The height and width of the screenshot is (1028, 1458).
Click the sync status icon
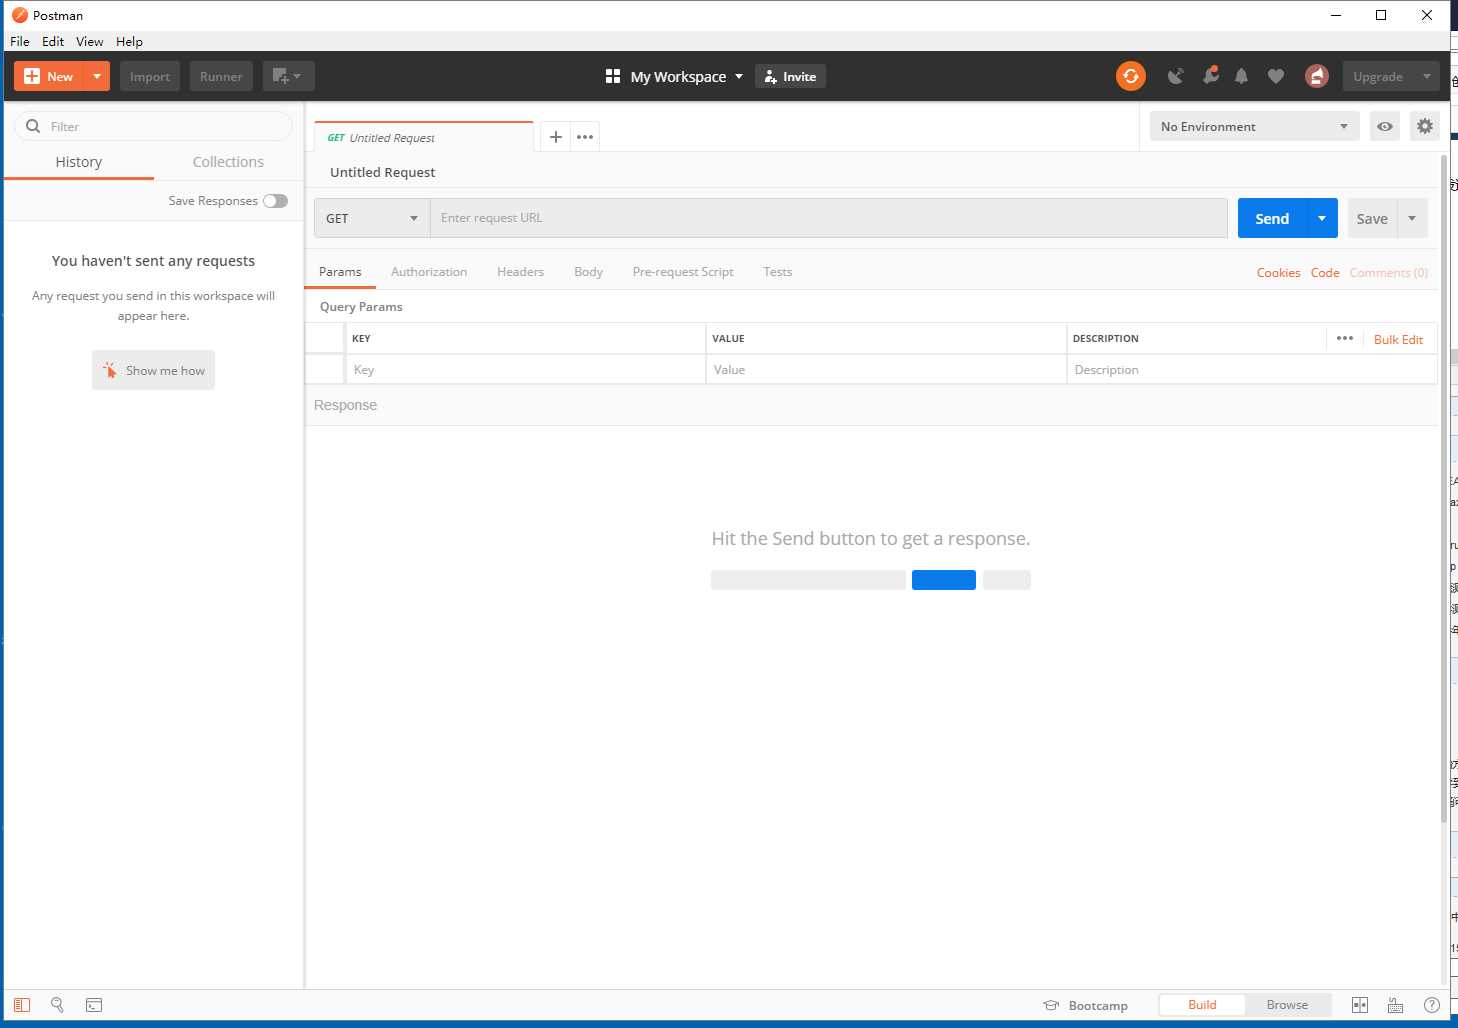click(x=1131, y=76)
